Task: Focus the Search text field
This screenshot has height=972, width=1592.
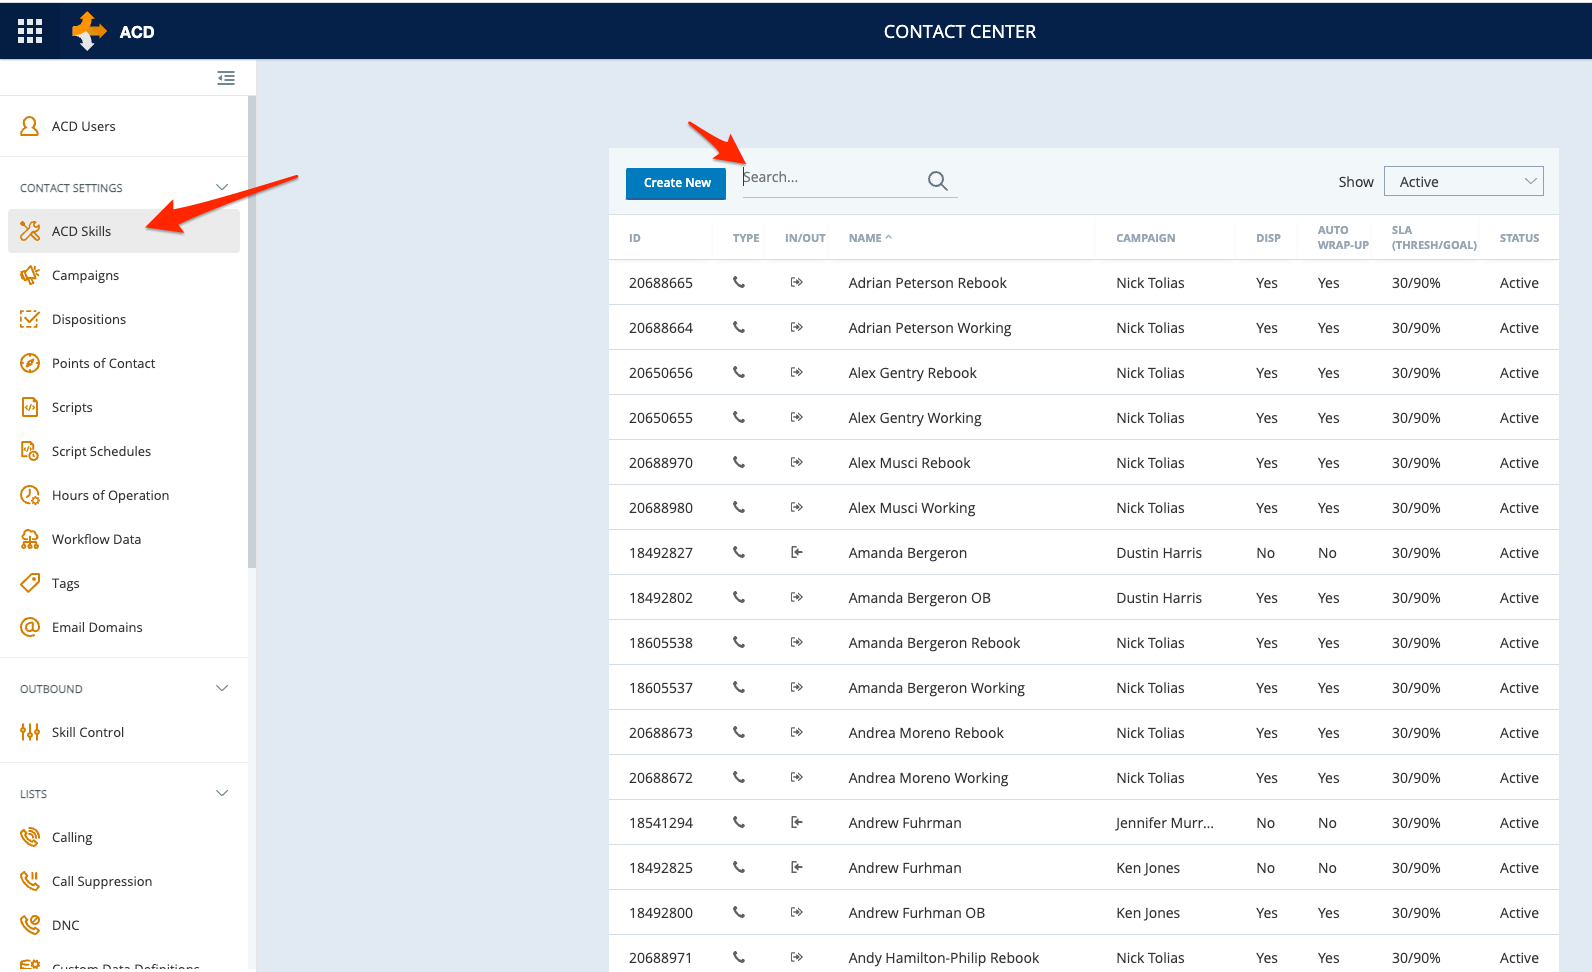Action: pos(830,178)
